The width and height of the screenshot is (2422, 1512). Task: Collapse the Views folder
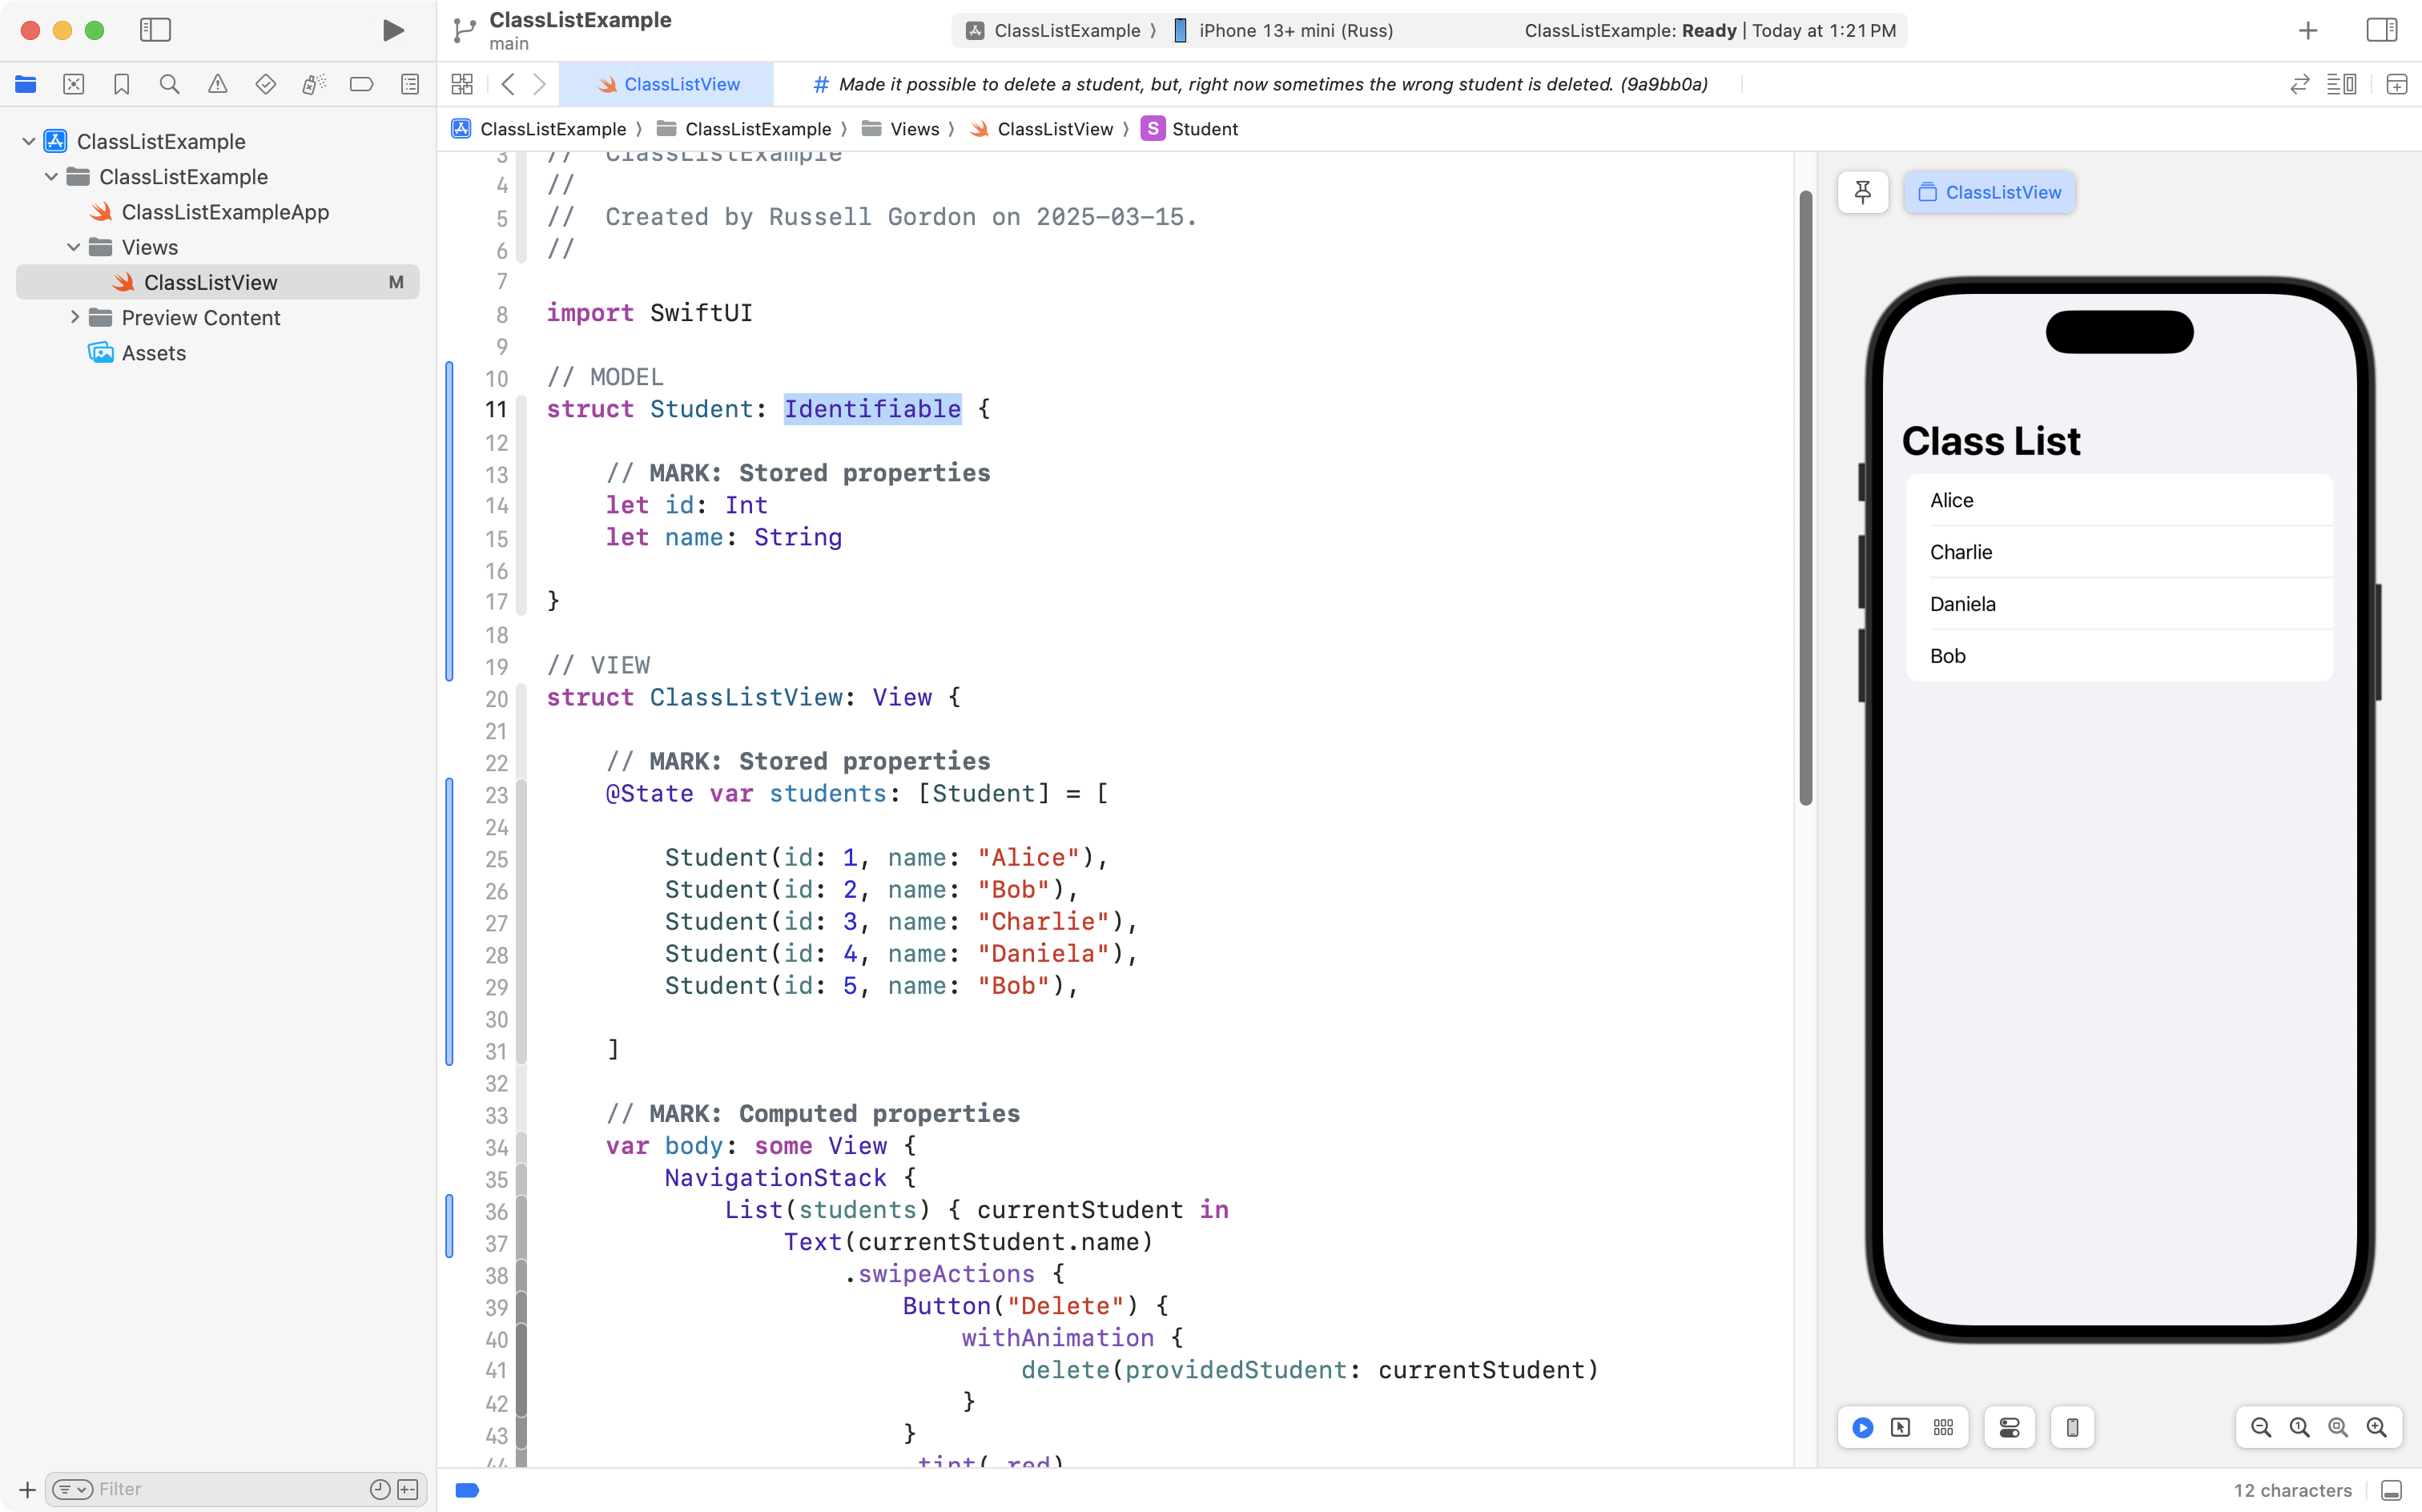[74, 247]
